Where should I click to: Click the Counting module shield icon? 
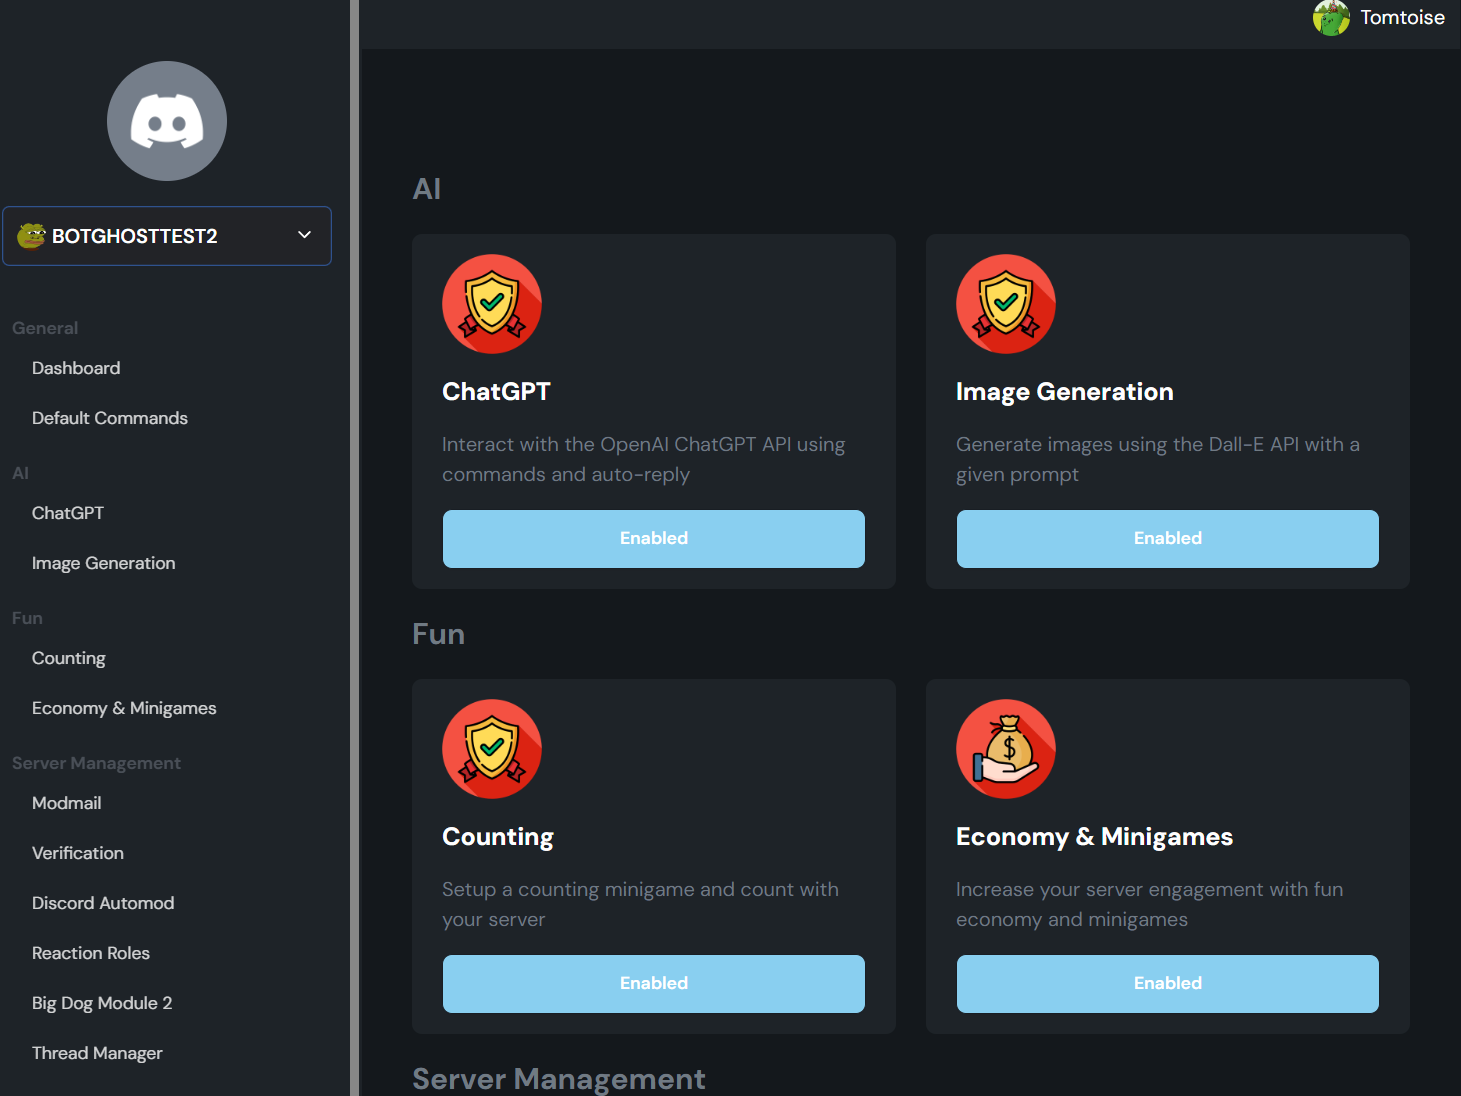point(492,748)
